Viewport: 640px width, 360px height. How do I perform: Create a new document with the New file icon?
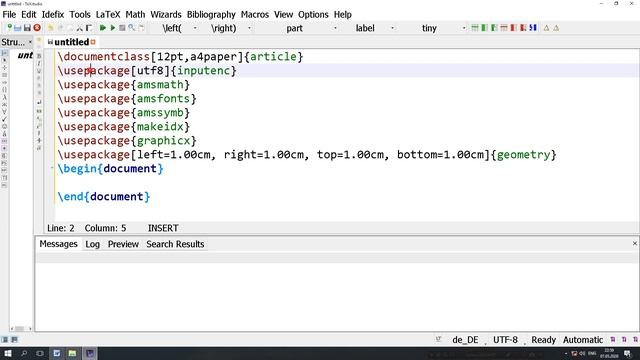[9, 28]
